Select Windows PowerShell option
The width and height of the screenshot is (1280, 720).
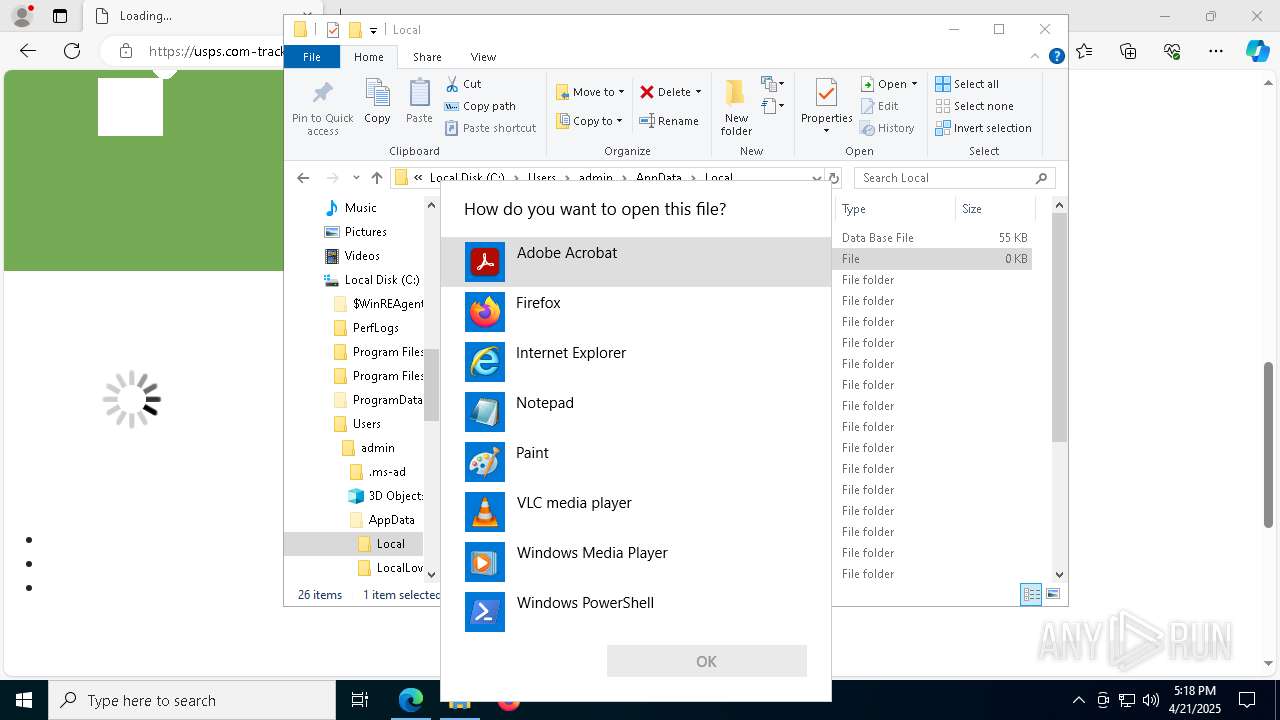click(636, 612)
